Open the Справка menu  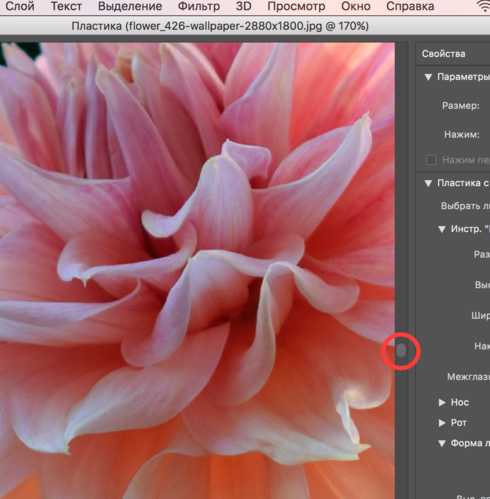point(410,6)
